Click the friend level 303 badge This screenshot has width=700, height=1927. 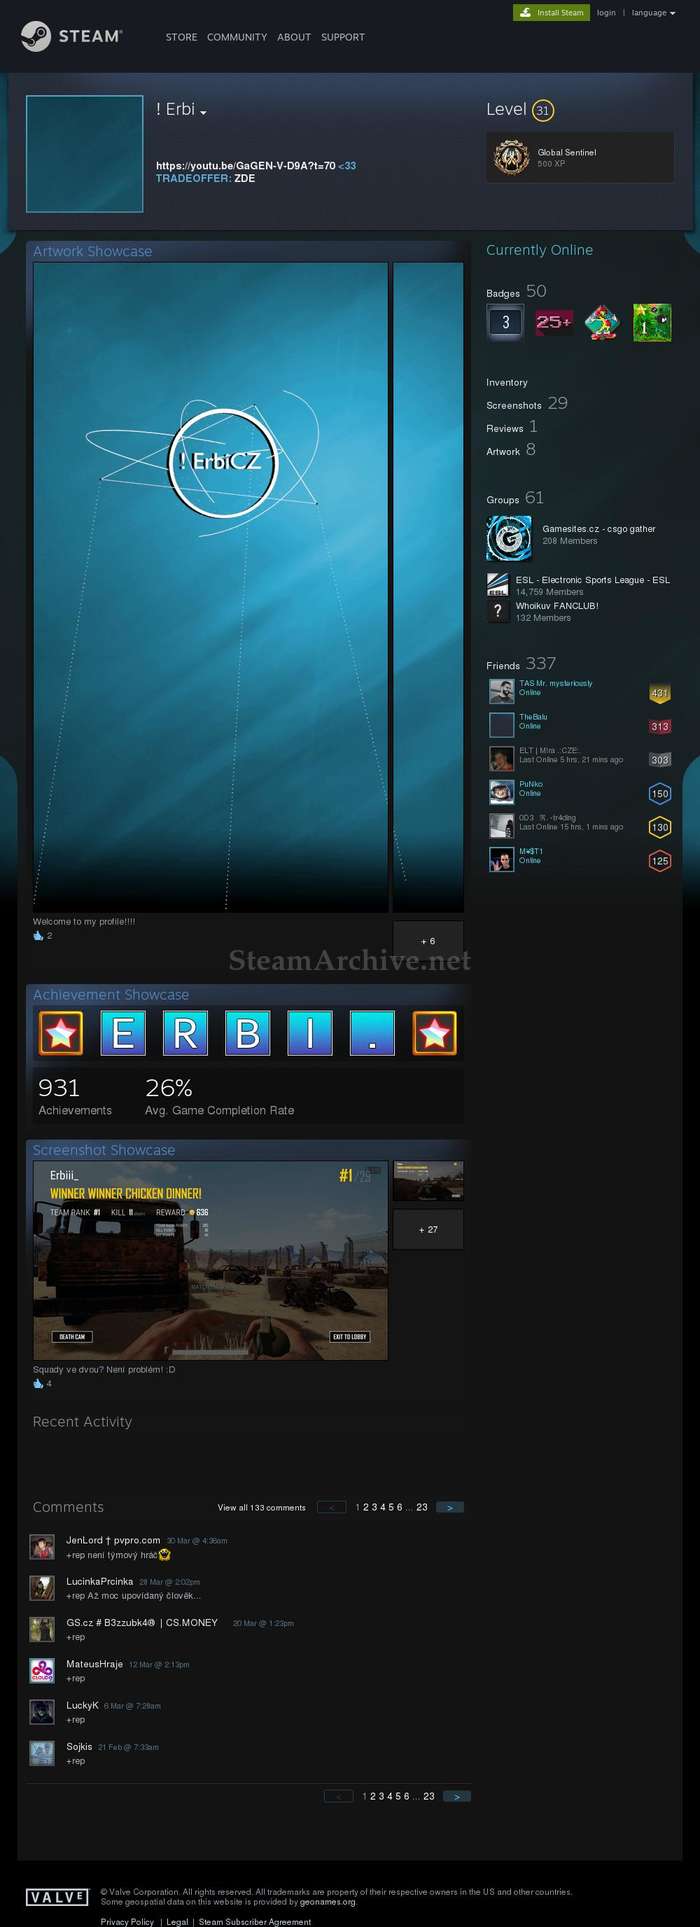(x=660, y=760)
